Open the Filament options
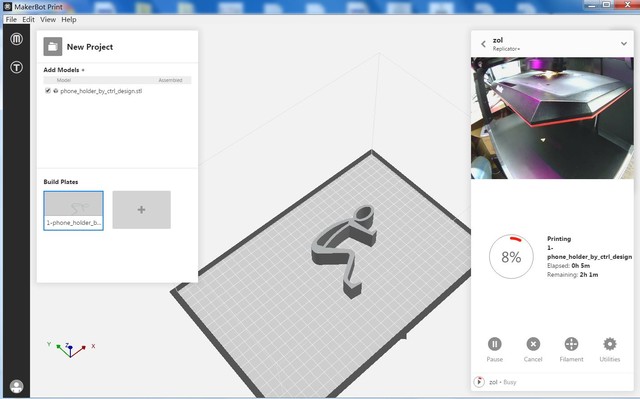The image size is (640, 399). (x=571, y=344)
